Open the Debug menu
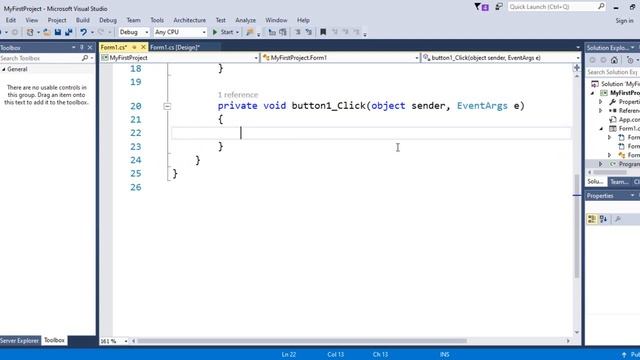 tap(108, 20)
